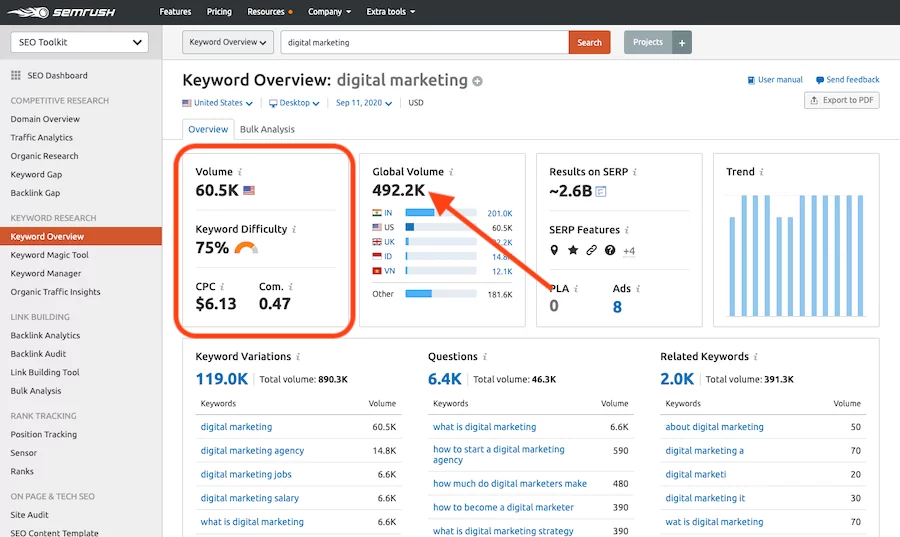Click the User manual book icon
900x537 pixels.
point(751,80)
